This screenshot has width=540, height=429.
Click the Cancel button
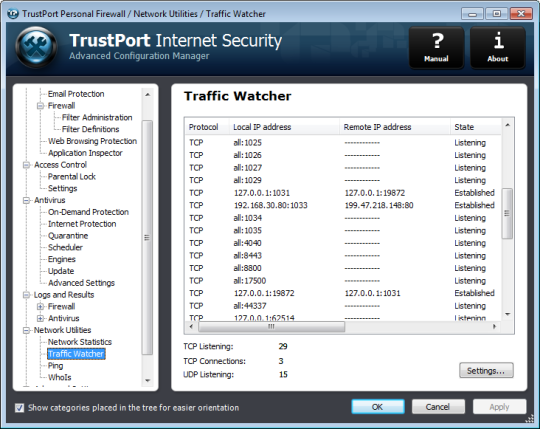point(438,407)
